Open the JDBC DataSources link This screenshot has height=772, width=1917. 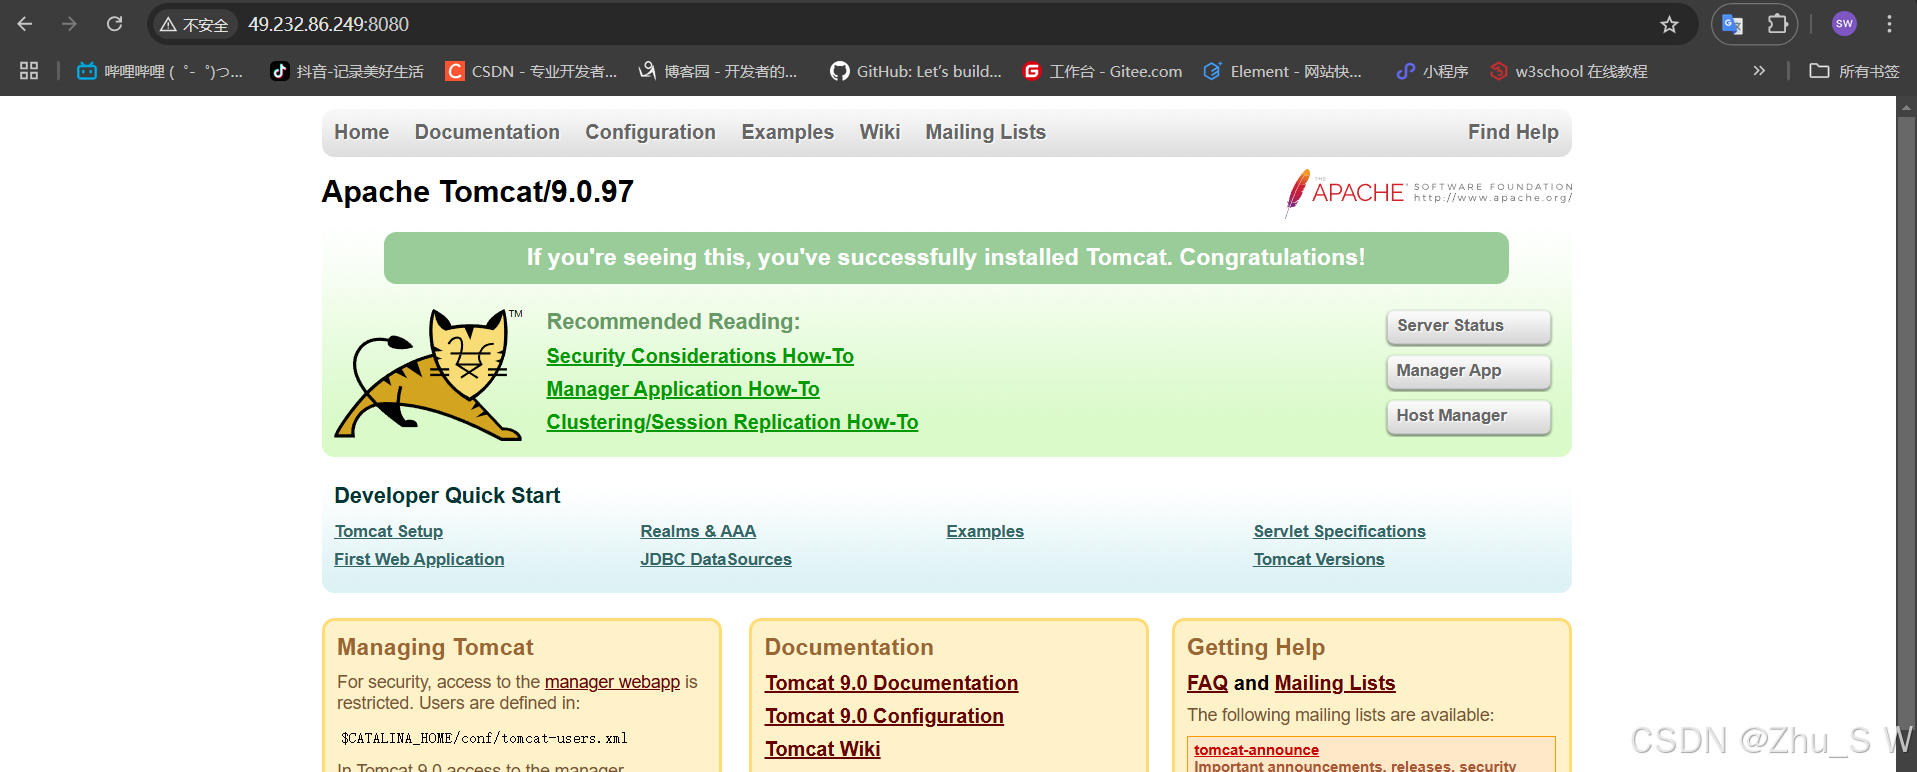pyautogui.click(x=716, y=559)
